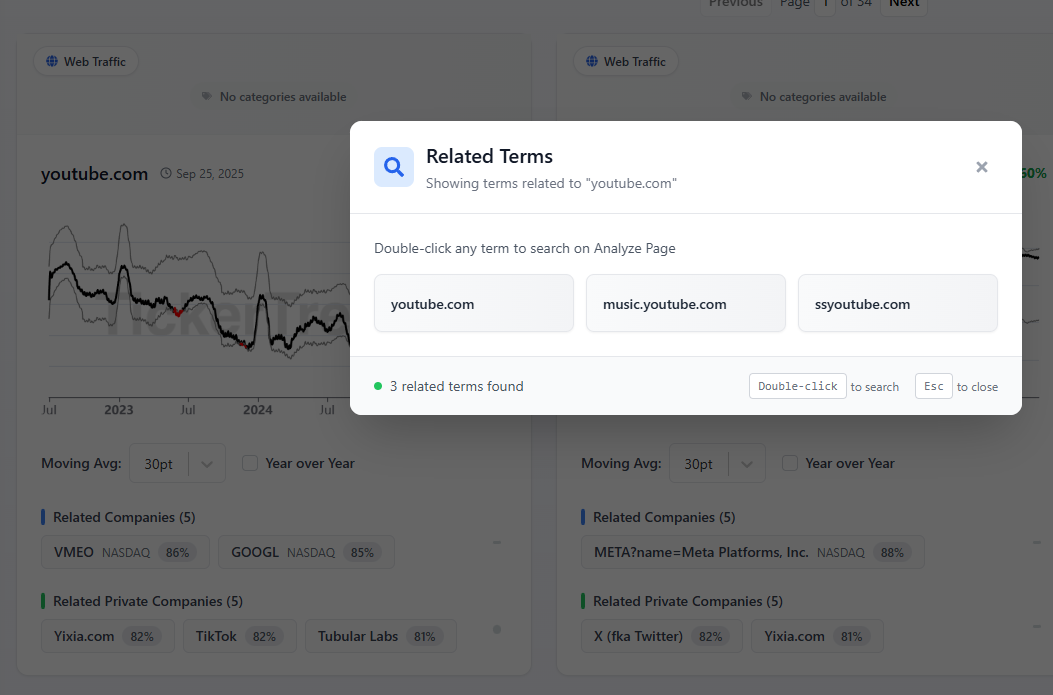Open the GOOGL related company chip
This screenshot has height=695, width=1053.
coord(306,552)
